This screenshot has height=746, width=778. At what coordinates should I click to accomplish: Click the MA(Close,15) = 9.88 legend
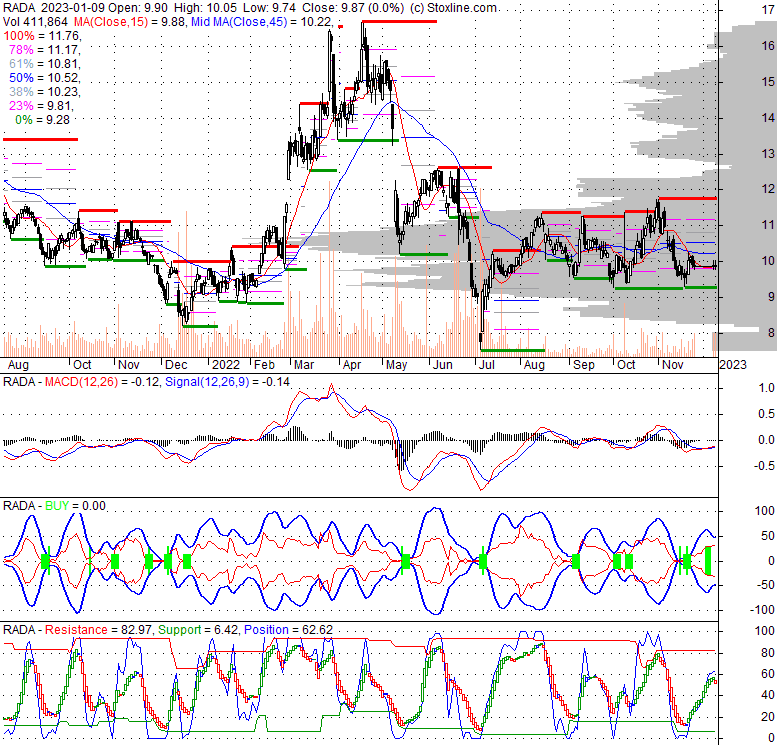point(130,22)
